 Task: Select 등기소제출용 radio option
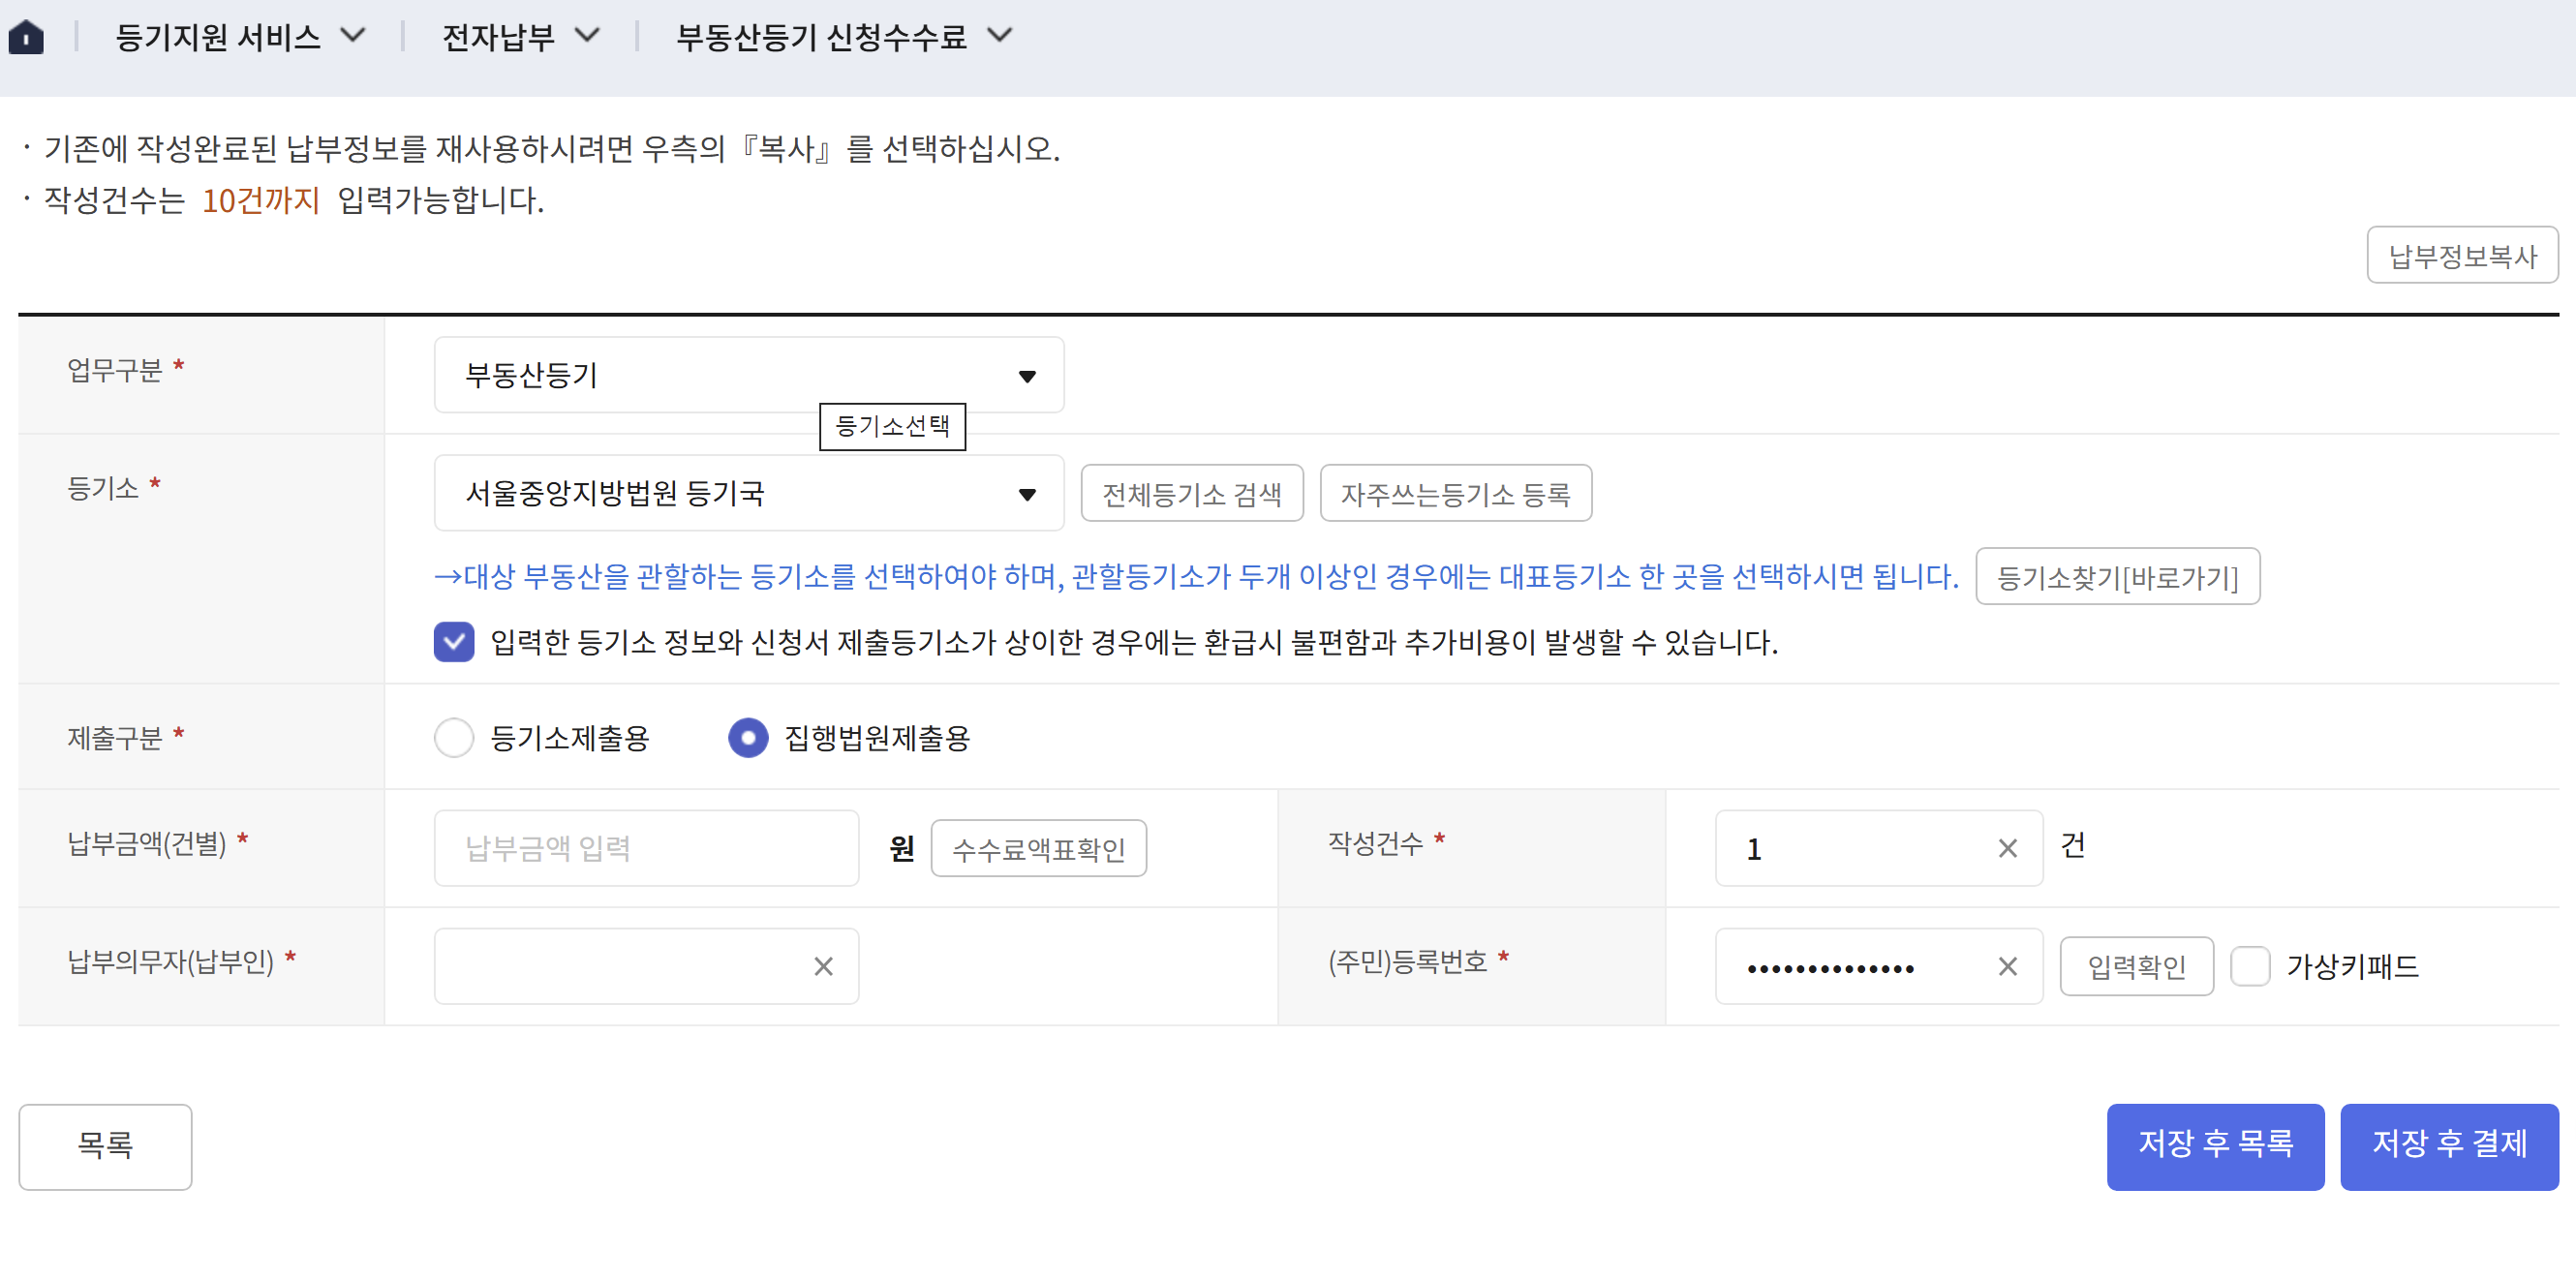pyautogui.click(x=454, y=738)
